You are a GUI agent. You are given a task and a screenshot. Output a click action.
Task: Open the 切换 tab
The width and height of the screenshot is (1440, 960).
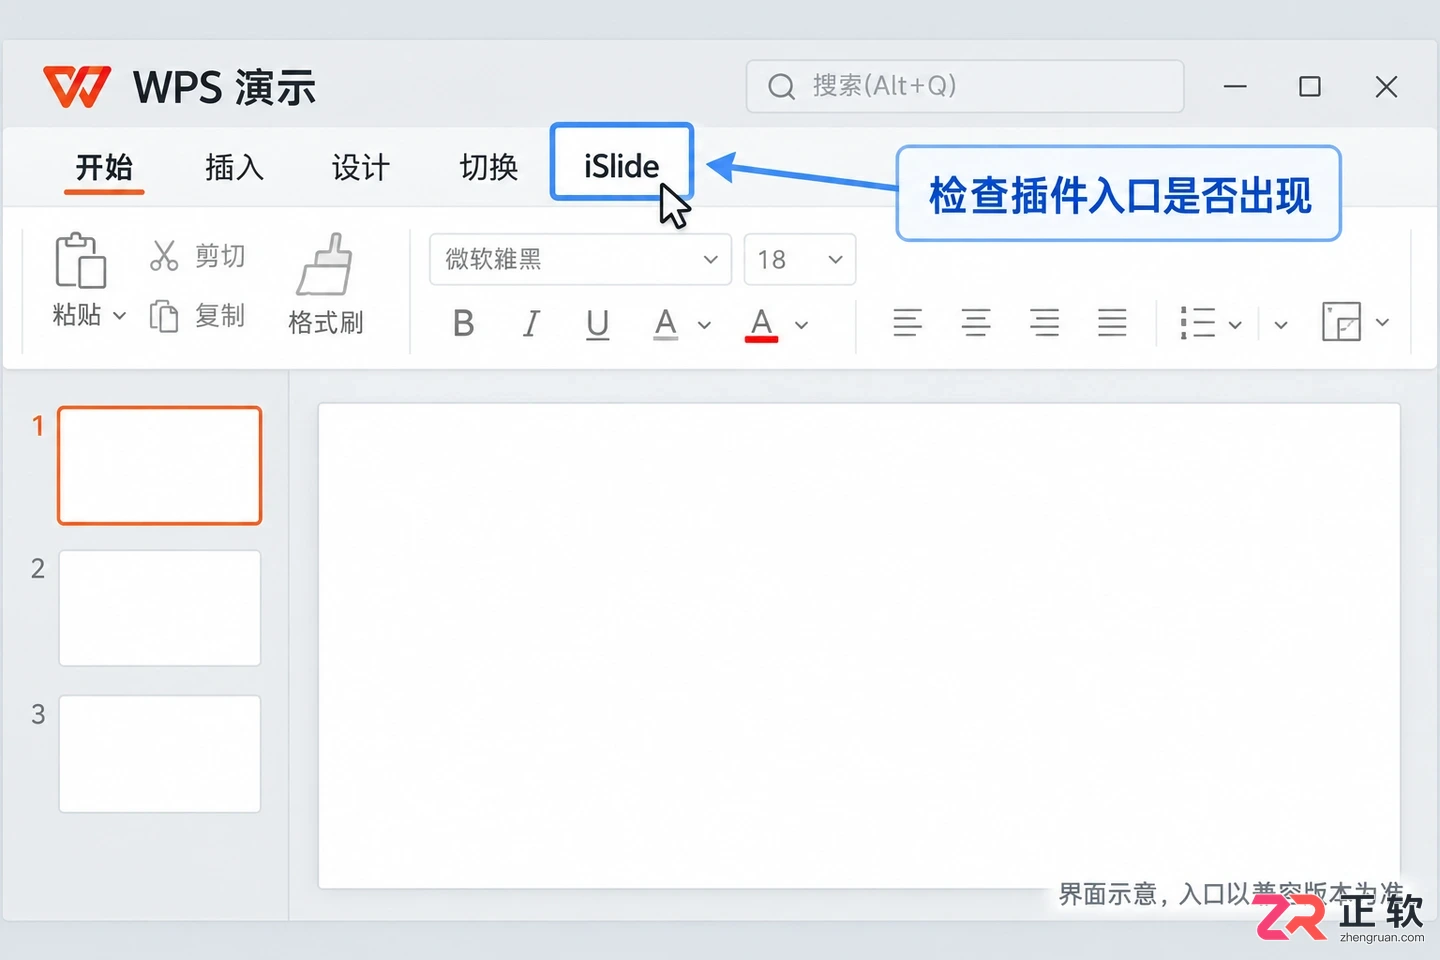pos(489,167)
